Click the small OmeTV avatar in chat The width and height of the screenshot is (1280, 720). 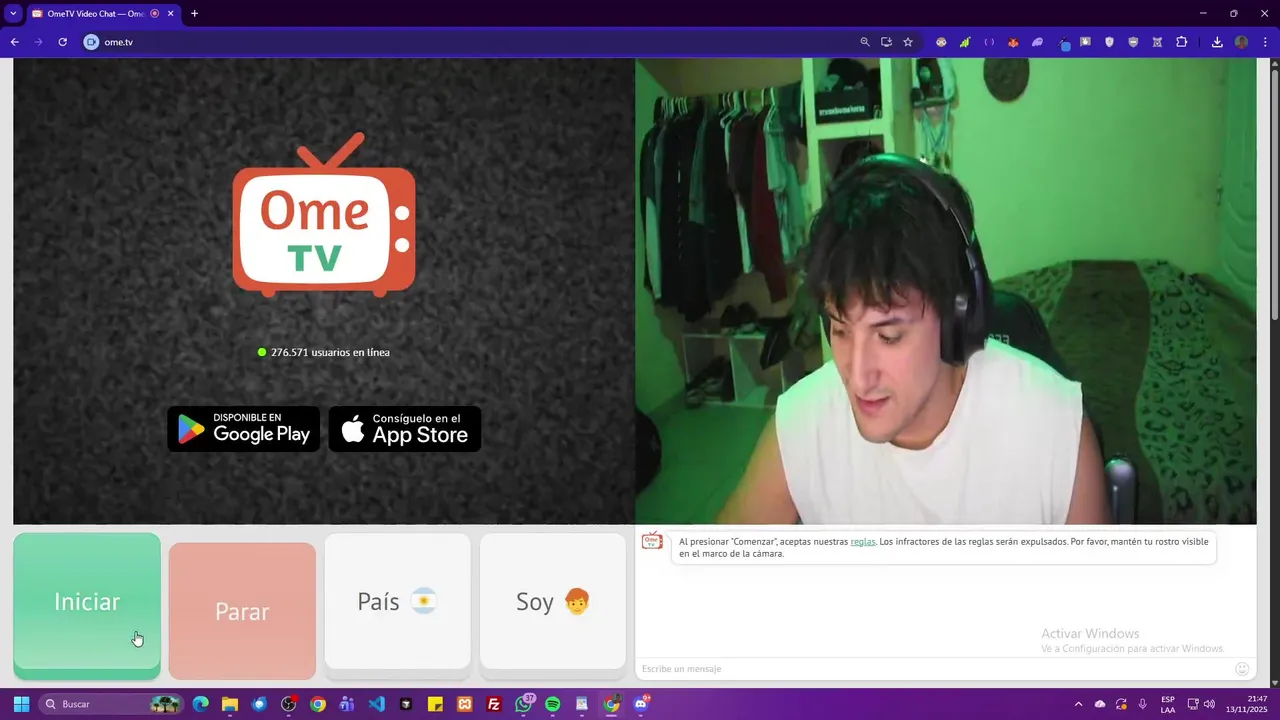coord(652,541)
